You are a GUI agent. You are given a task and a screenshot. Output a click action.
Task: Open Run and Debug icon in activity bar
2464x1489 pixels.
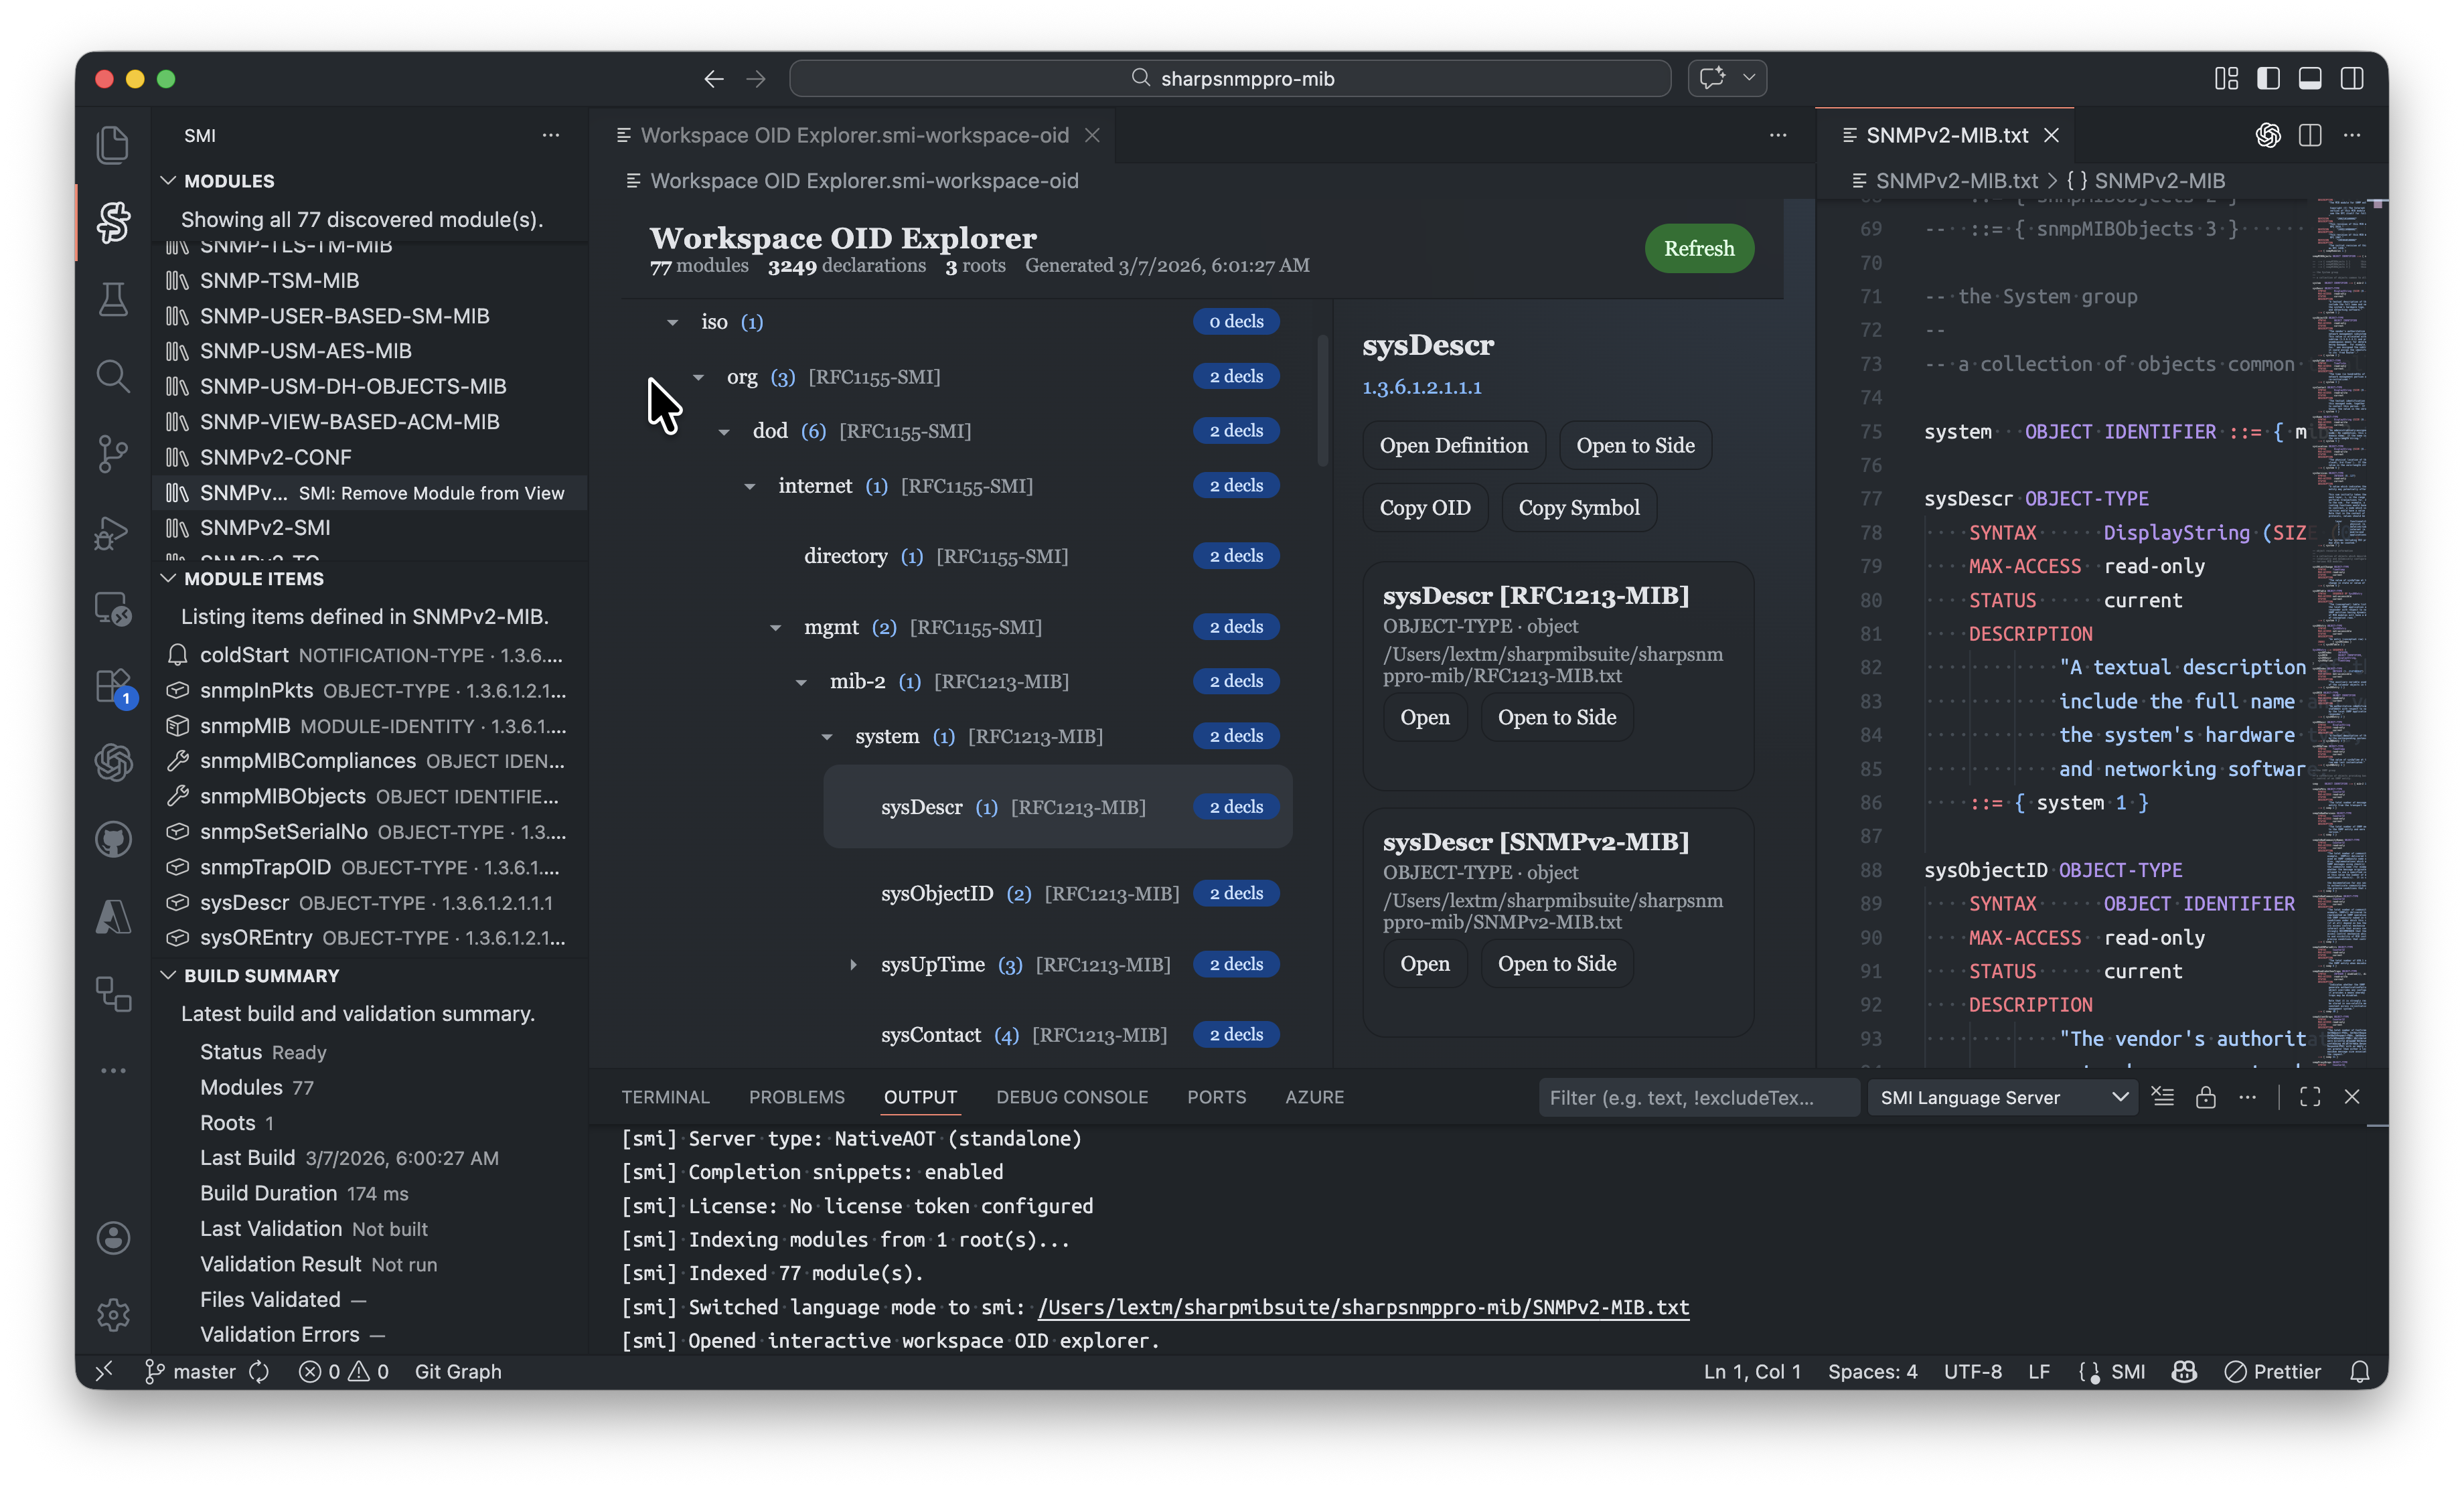point(113,532)
